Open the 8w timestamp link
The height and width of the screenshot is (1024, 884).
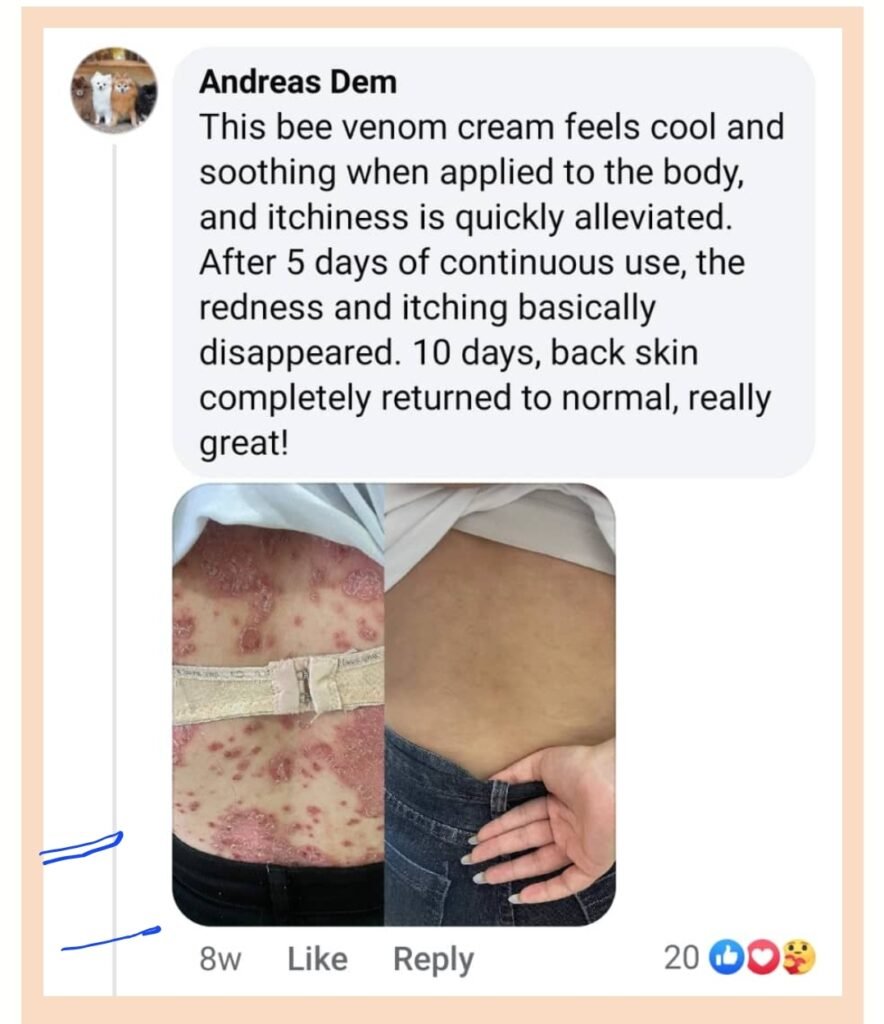click(x=220, y=959)
